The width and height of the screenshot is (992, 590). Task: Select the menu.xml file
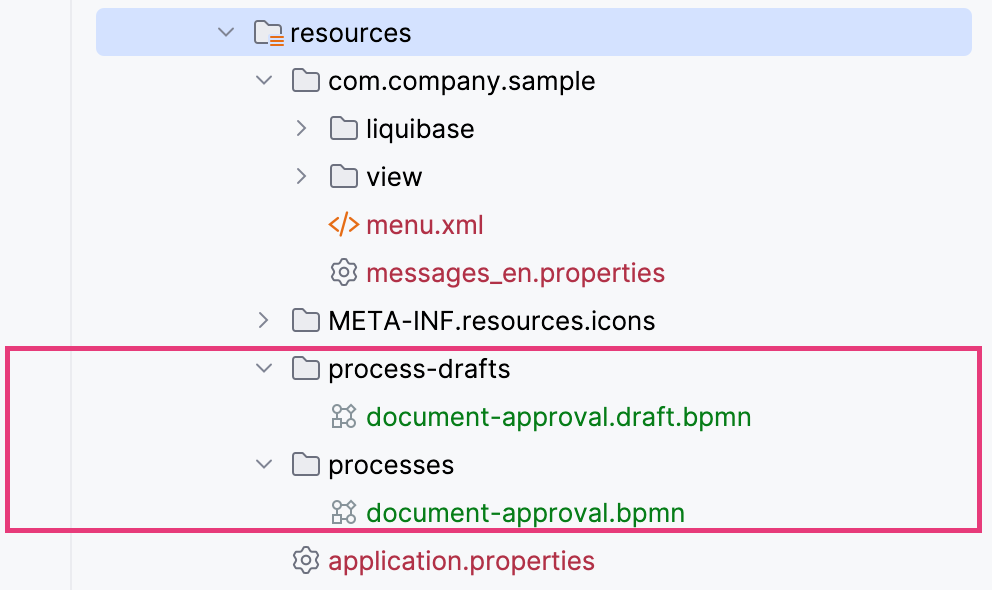click(424, 224)
